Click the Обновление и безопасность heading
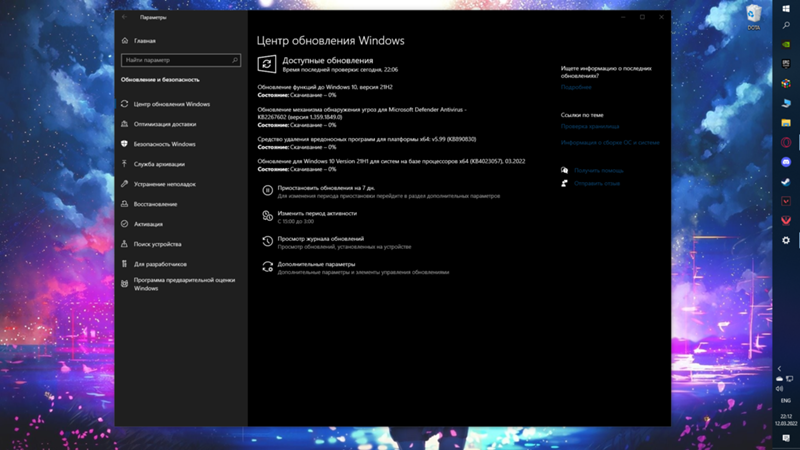 click(x=160, y=80)
